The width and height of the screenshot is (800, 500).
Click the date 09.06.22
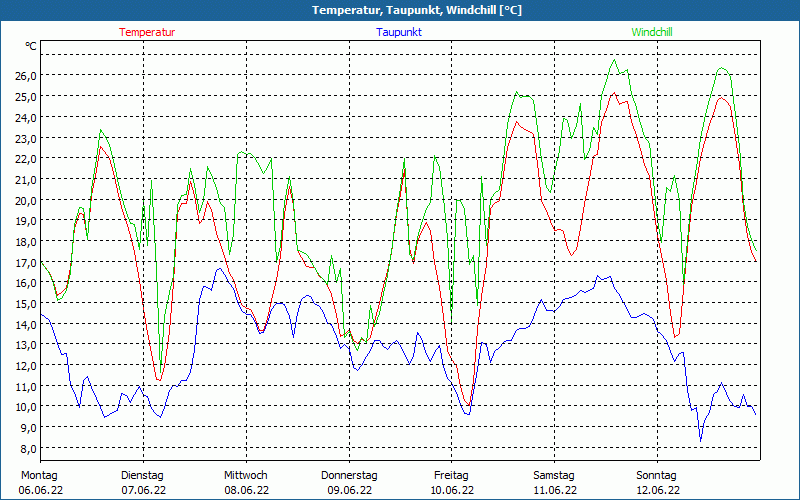[349, 490]
